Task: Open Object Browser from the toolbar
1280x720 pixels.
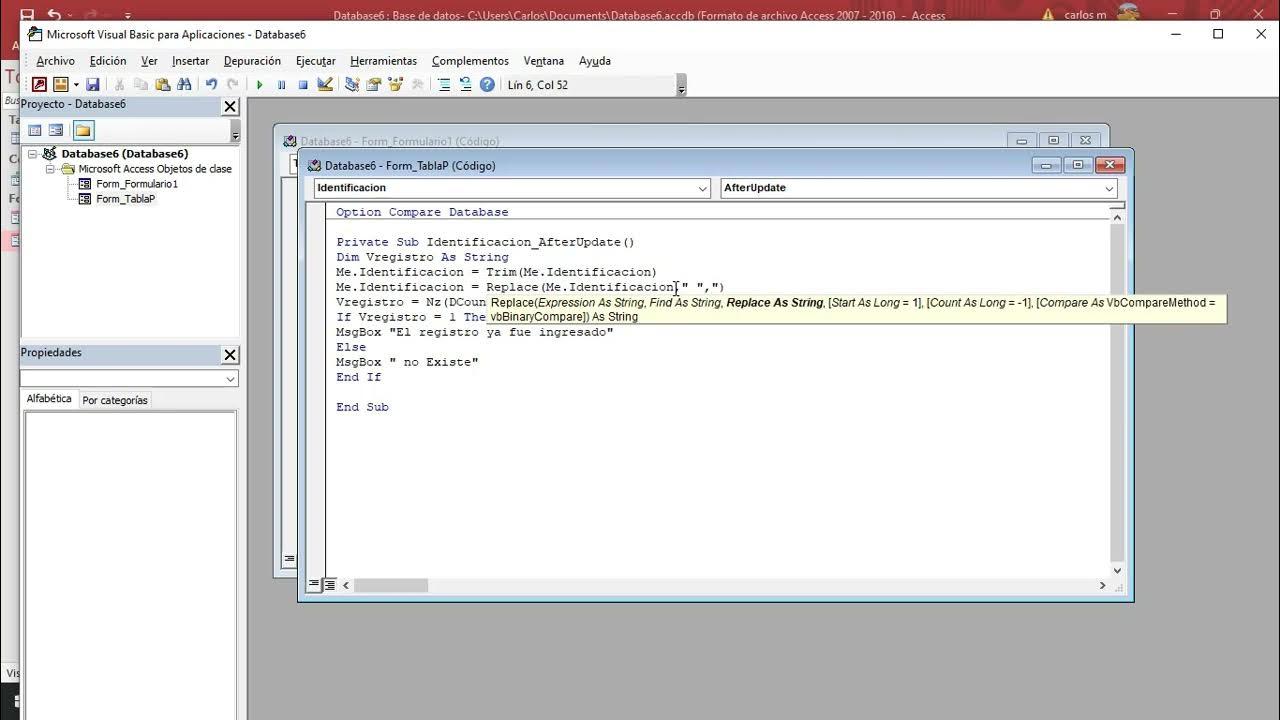Action: click(396, 85)
